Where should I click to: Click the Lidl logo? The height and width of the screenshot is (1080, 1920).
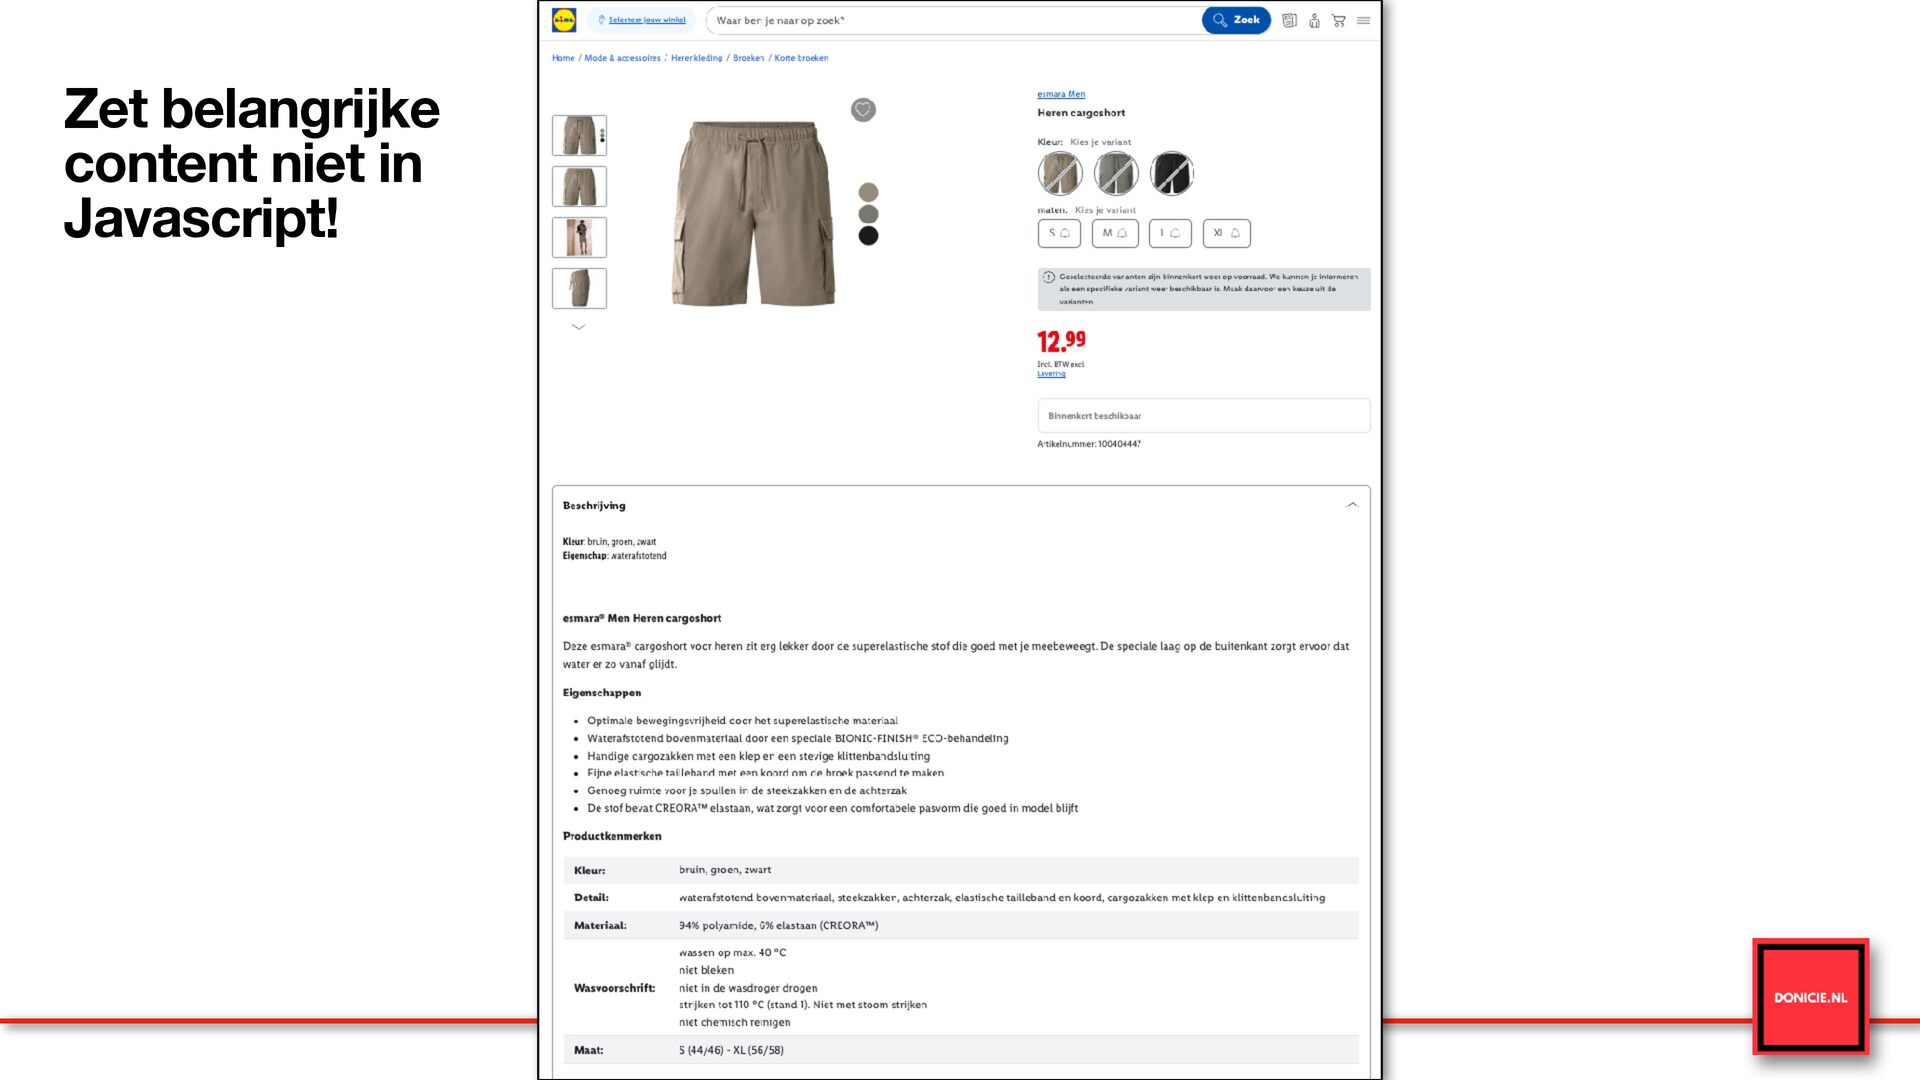(x=564, y=20)
